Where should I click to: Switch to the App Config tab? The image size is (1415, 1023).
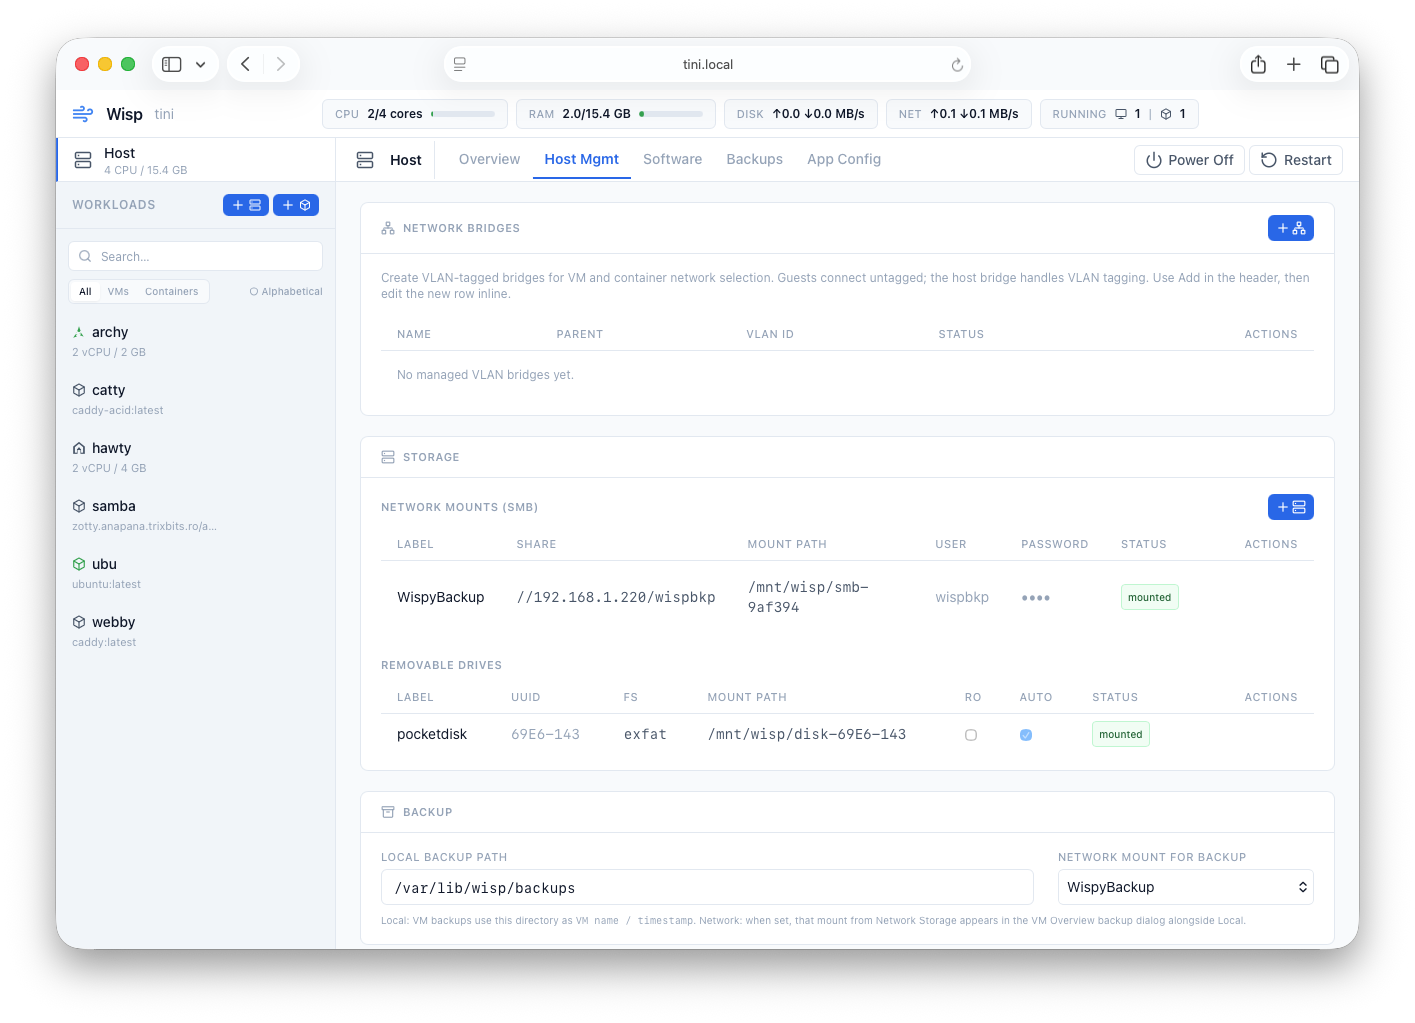click(x=844, y=159)
